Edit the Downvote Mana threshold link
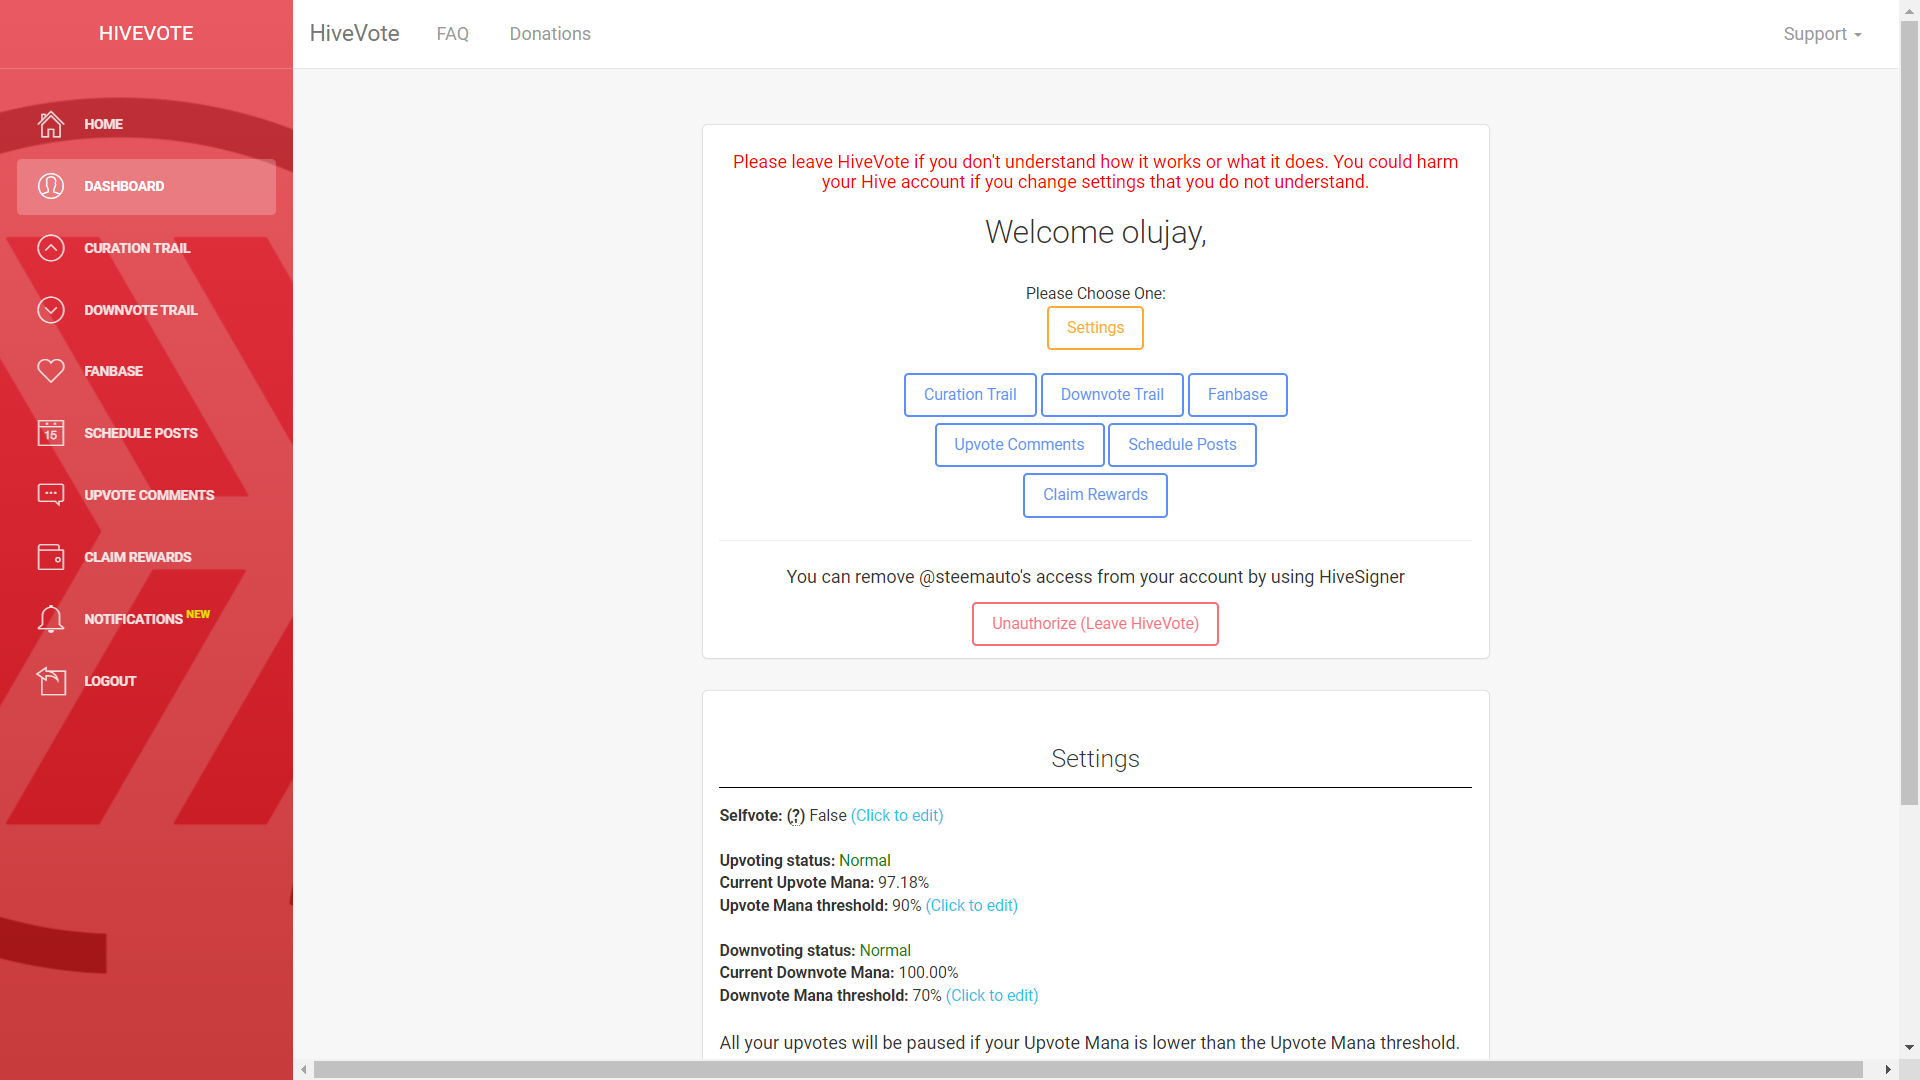Viewport: 1920px width, 1080px height. (x=992, y=996)
